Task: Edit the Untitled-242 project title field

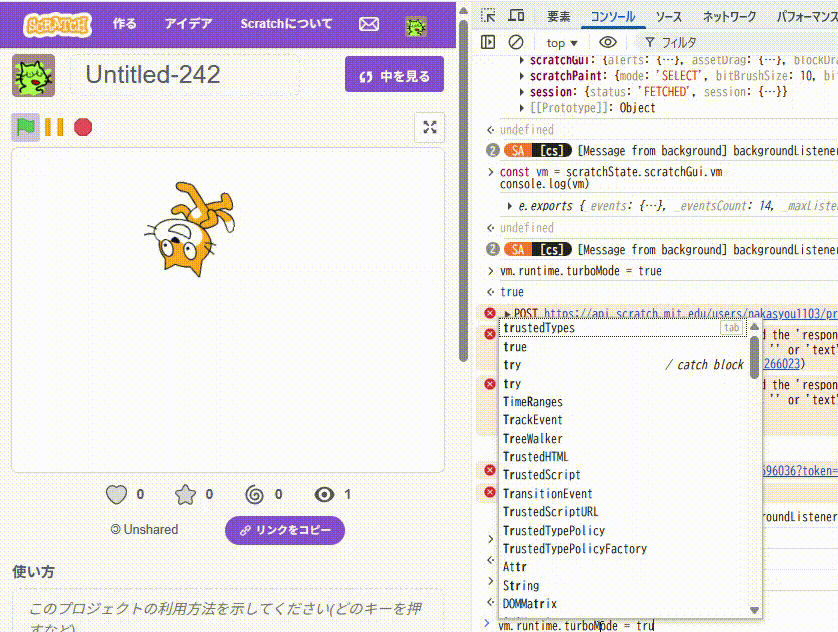Action: coord(185,74)
